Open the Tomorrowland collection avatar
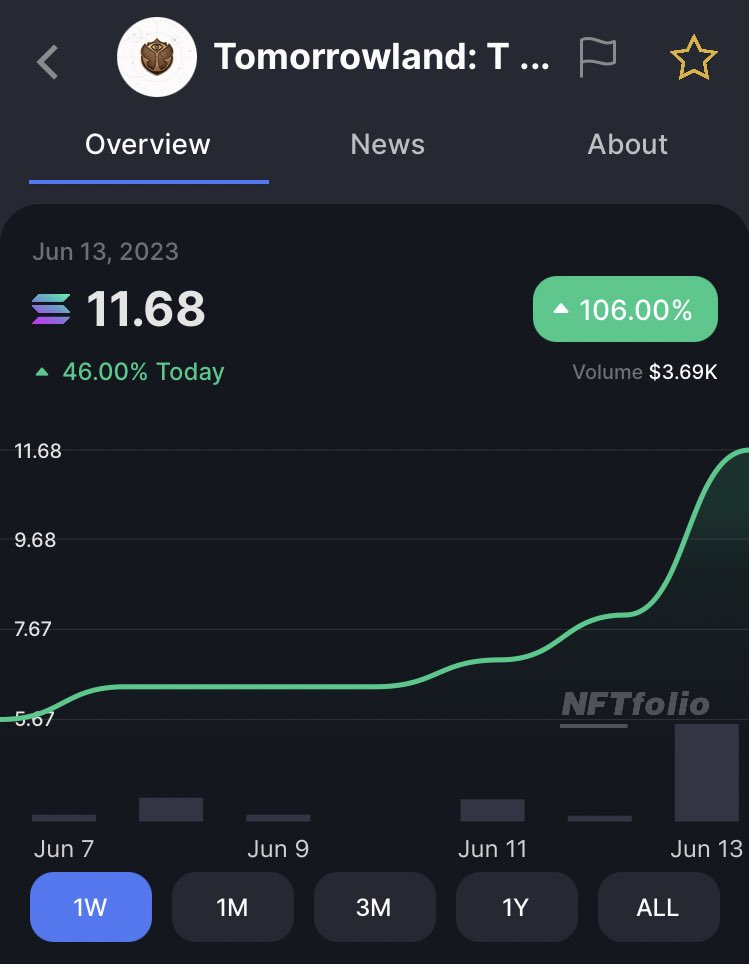The height and width of the screenshot is (964, 749). tap(157, 57)
